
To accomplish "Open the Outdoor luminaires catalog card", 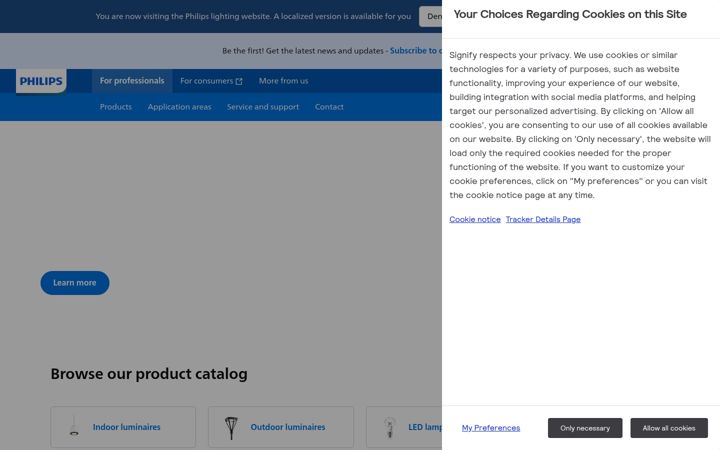I will [281, 427].
